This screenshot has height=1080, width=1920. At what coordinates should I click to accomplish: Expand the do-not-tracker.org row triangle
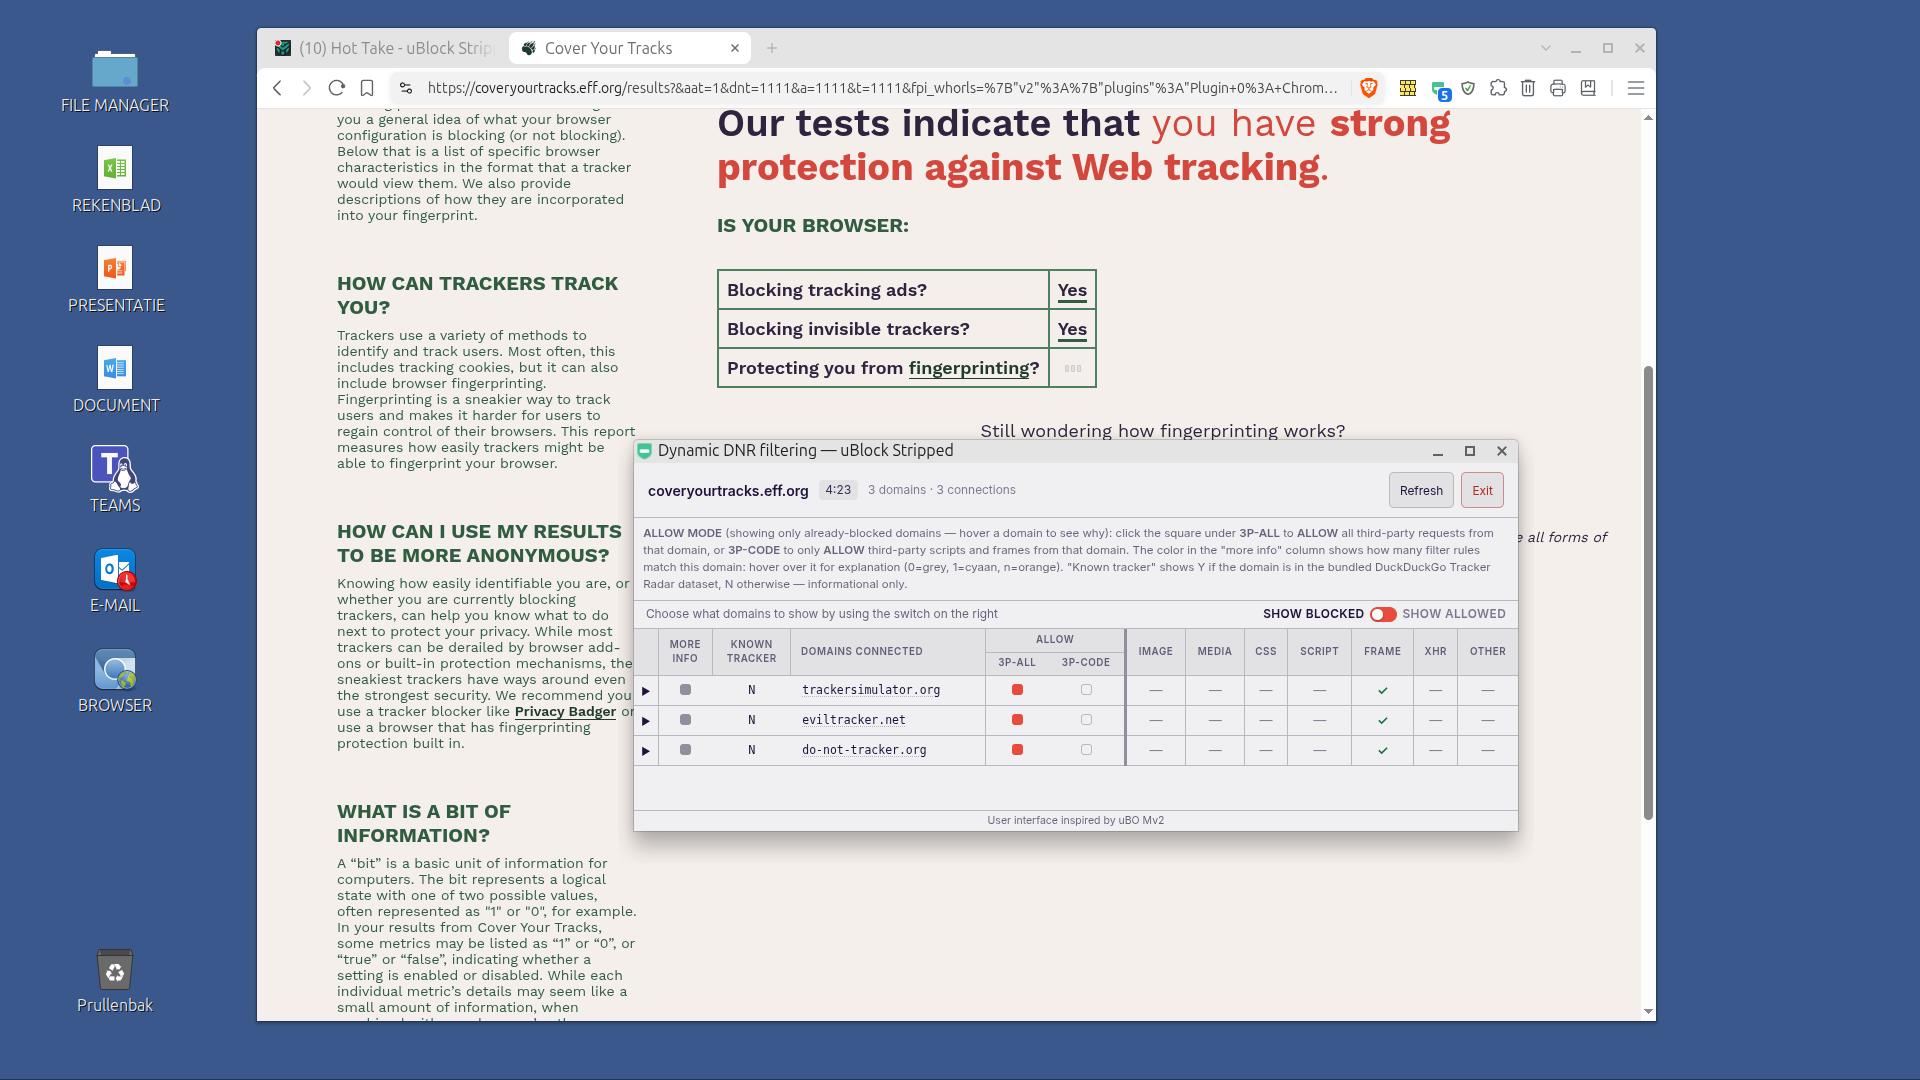646,751
